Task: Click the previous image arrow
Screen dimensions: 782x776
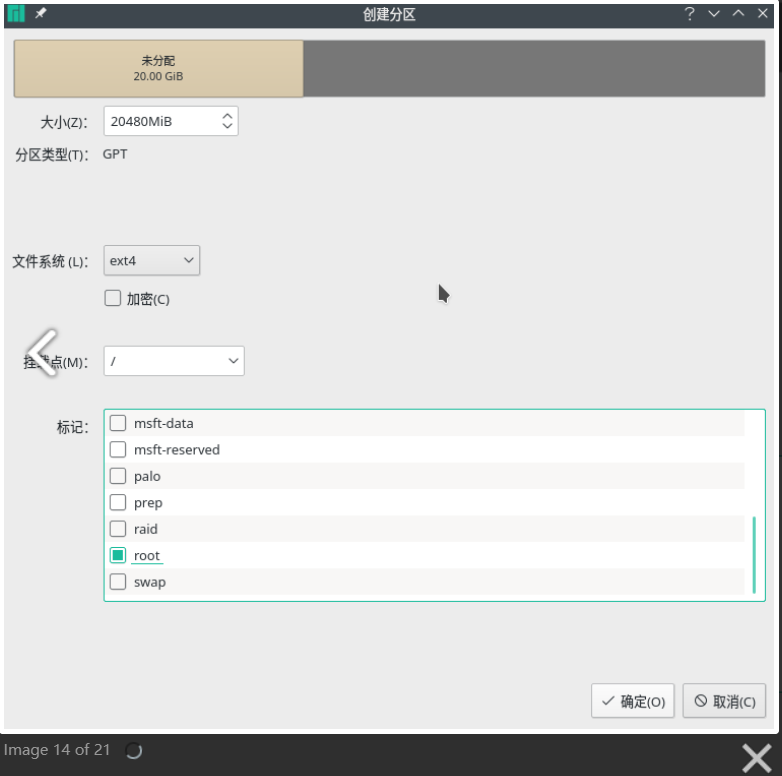Action: (41, 351)
